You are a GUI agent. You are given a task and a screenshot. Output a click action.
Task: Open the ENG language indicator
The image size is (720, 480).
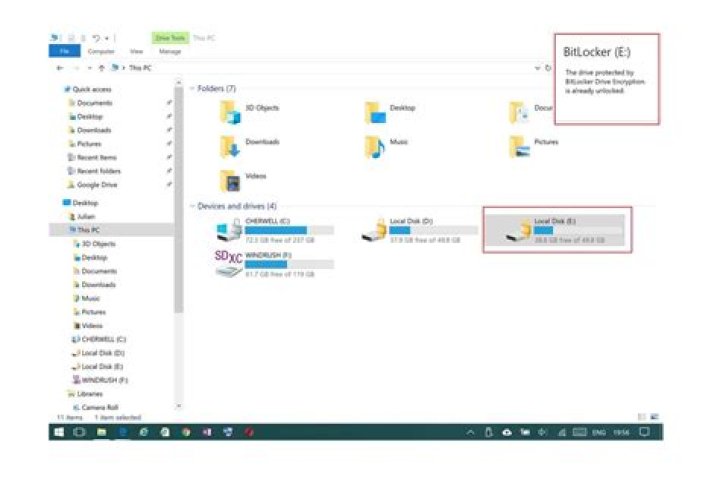pos(599,433)
